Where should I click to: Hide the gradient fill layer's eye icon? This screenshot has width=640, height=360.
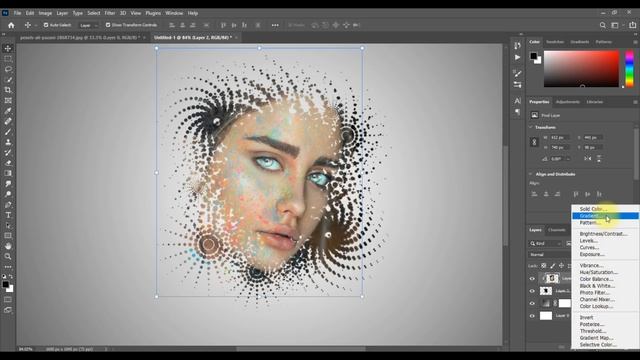click(x=532, y=303)
